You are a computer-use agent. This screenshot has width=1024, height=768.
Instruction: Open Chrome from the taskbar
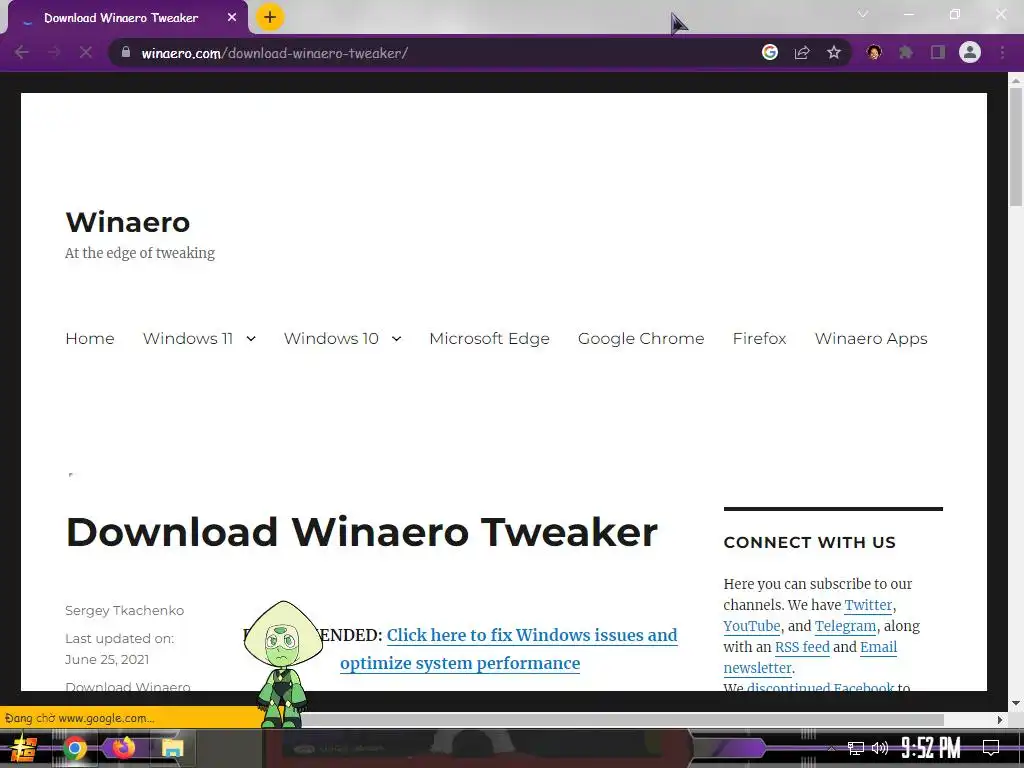[x=74, y=748]
